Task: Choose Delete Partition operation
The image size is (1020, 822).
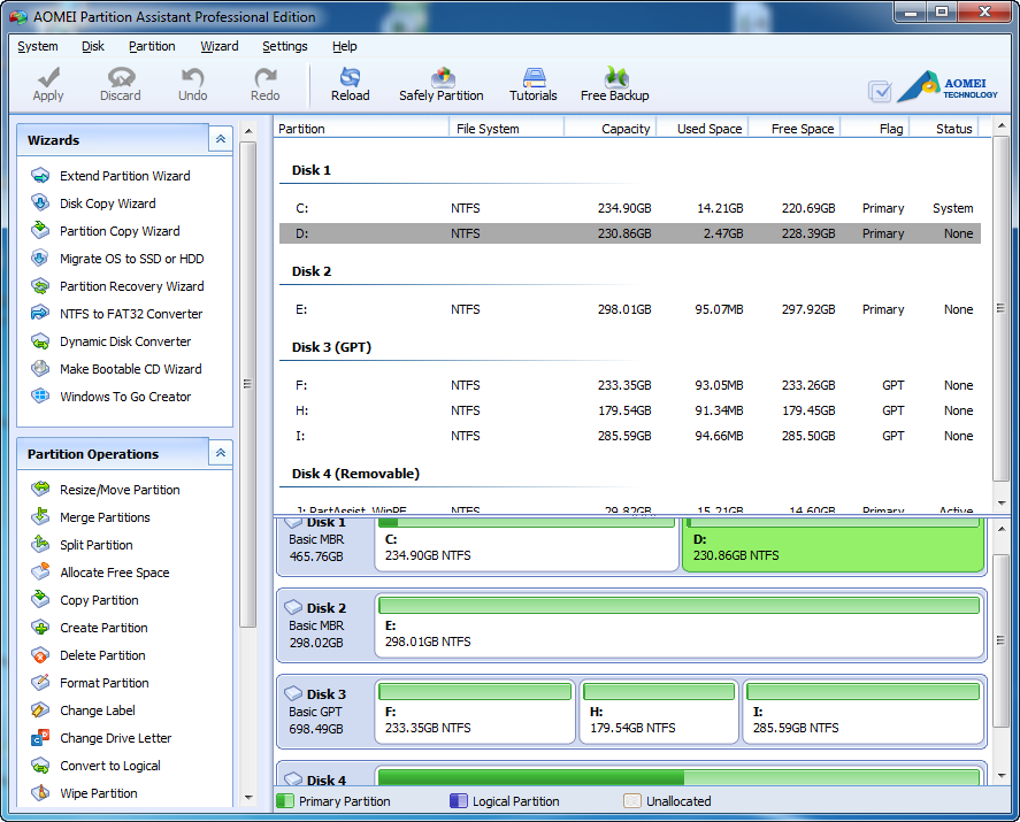Action: [x=102, y=656]
